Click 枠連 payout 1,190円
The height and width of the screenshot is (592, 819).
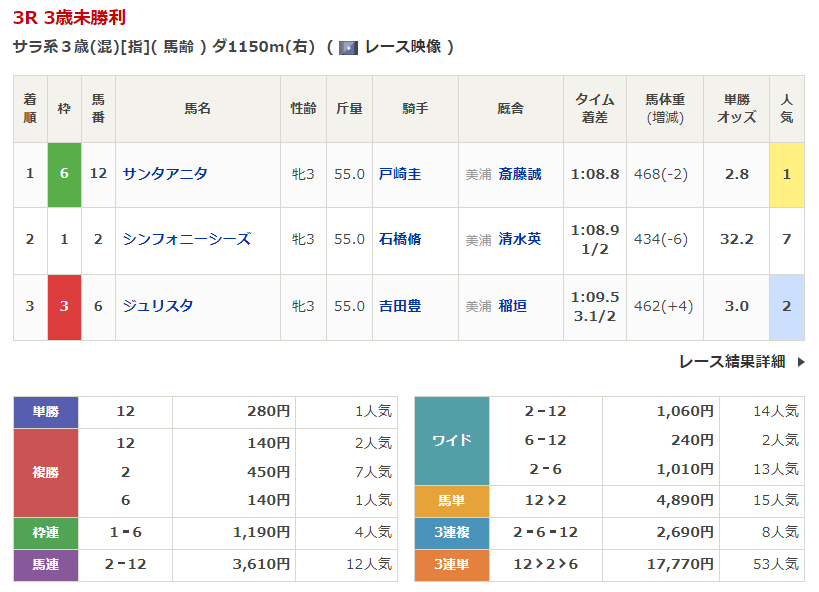point(261,533)
